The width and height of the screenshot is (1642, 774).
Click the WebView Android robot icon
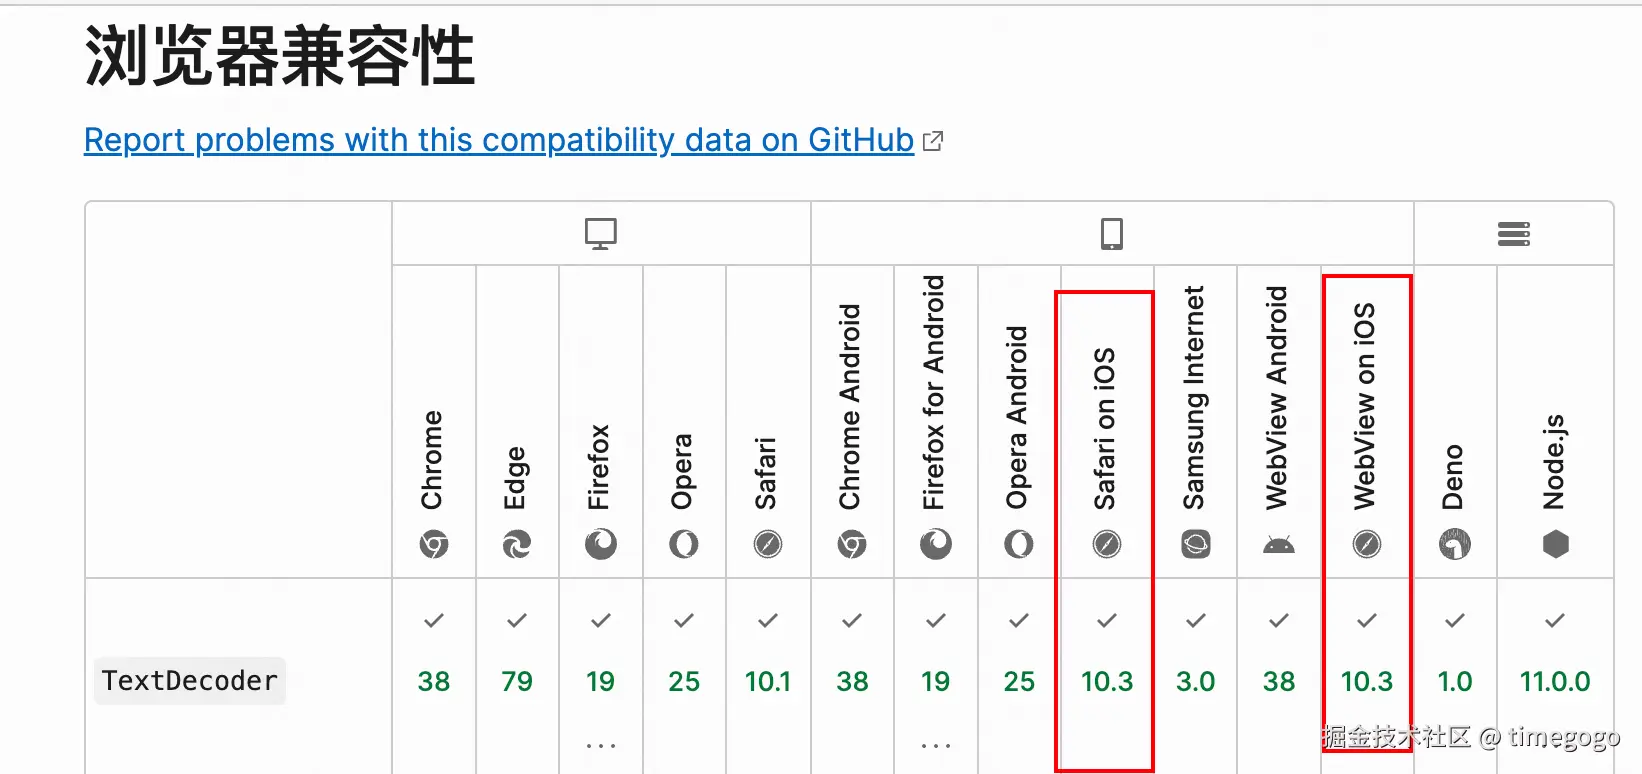click(1279, 545)
